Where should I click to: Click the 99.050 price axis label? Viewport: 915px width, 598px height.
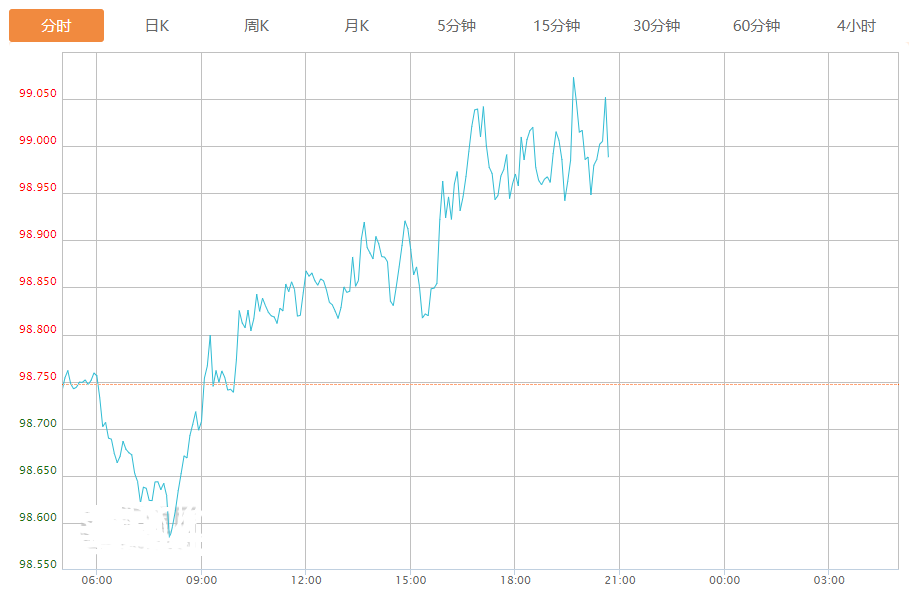[x=38, y=95]
